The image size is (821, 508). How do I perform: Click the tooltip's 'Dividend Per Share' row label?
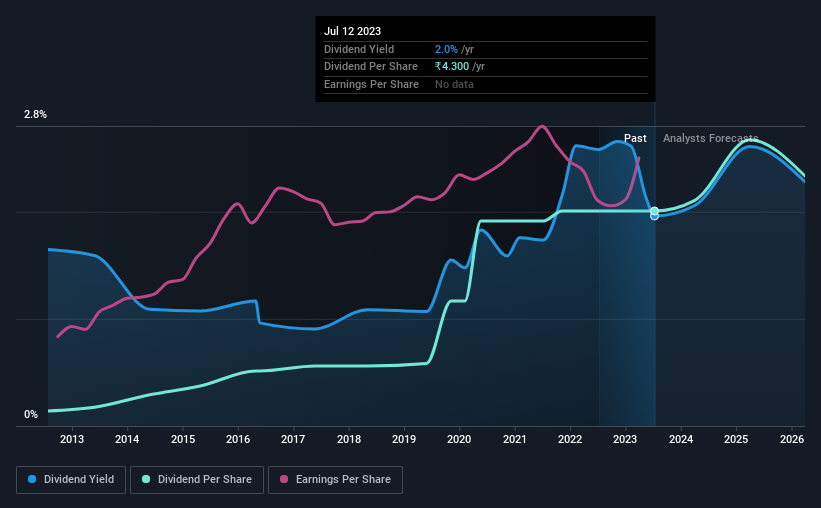click(x=371, y=67)
